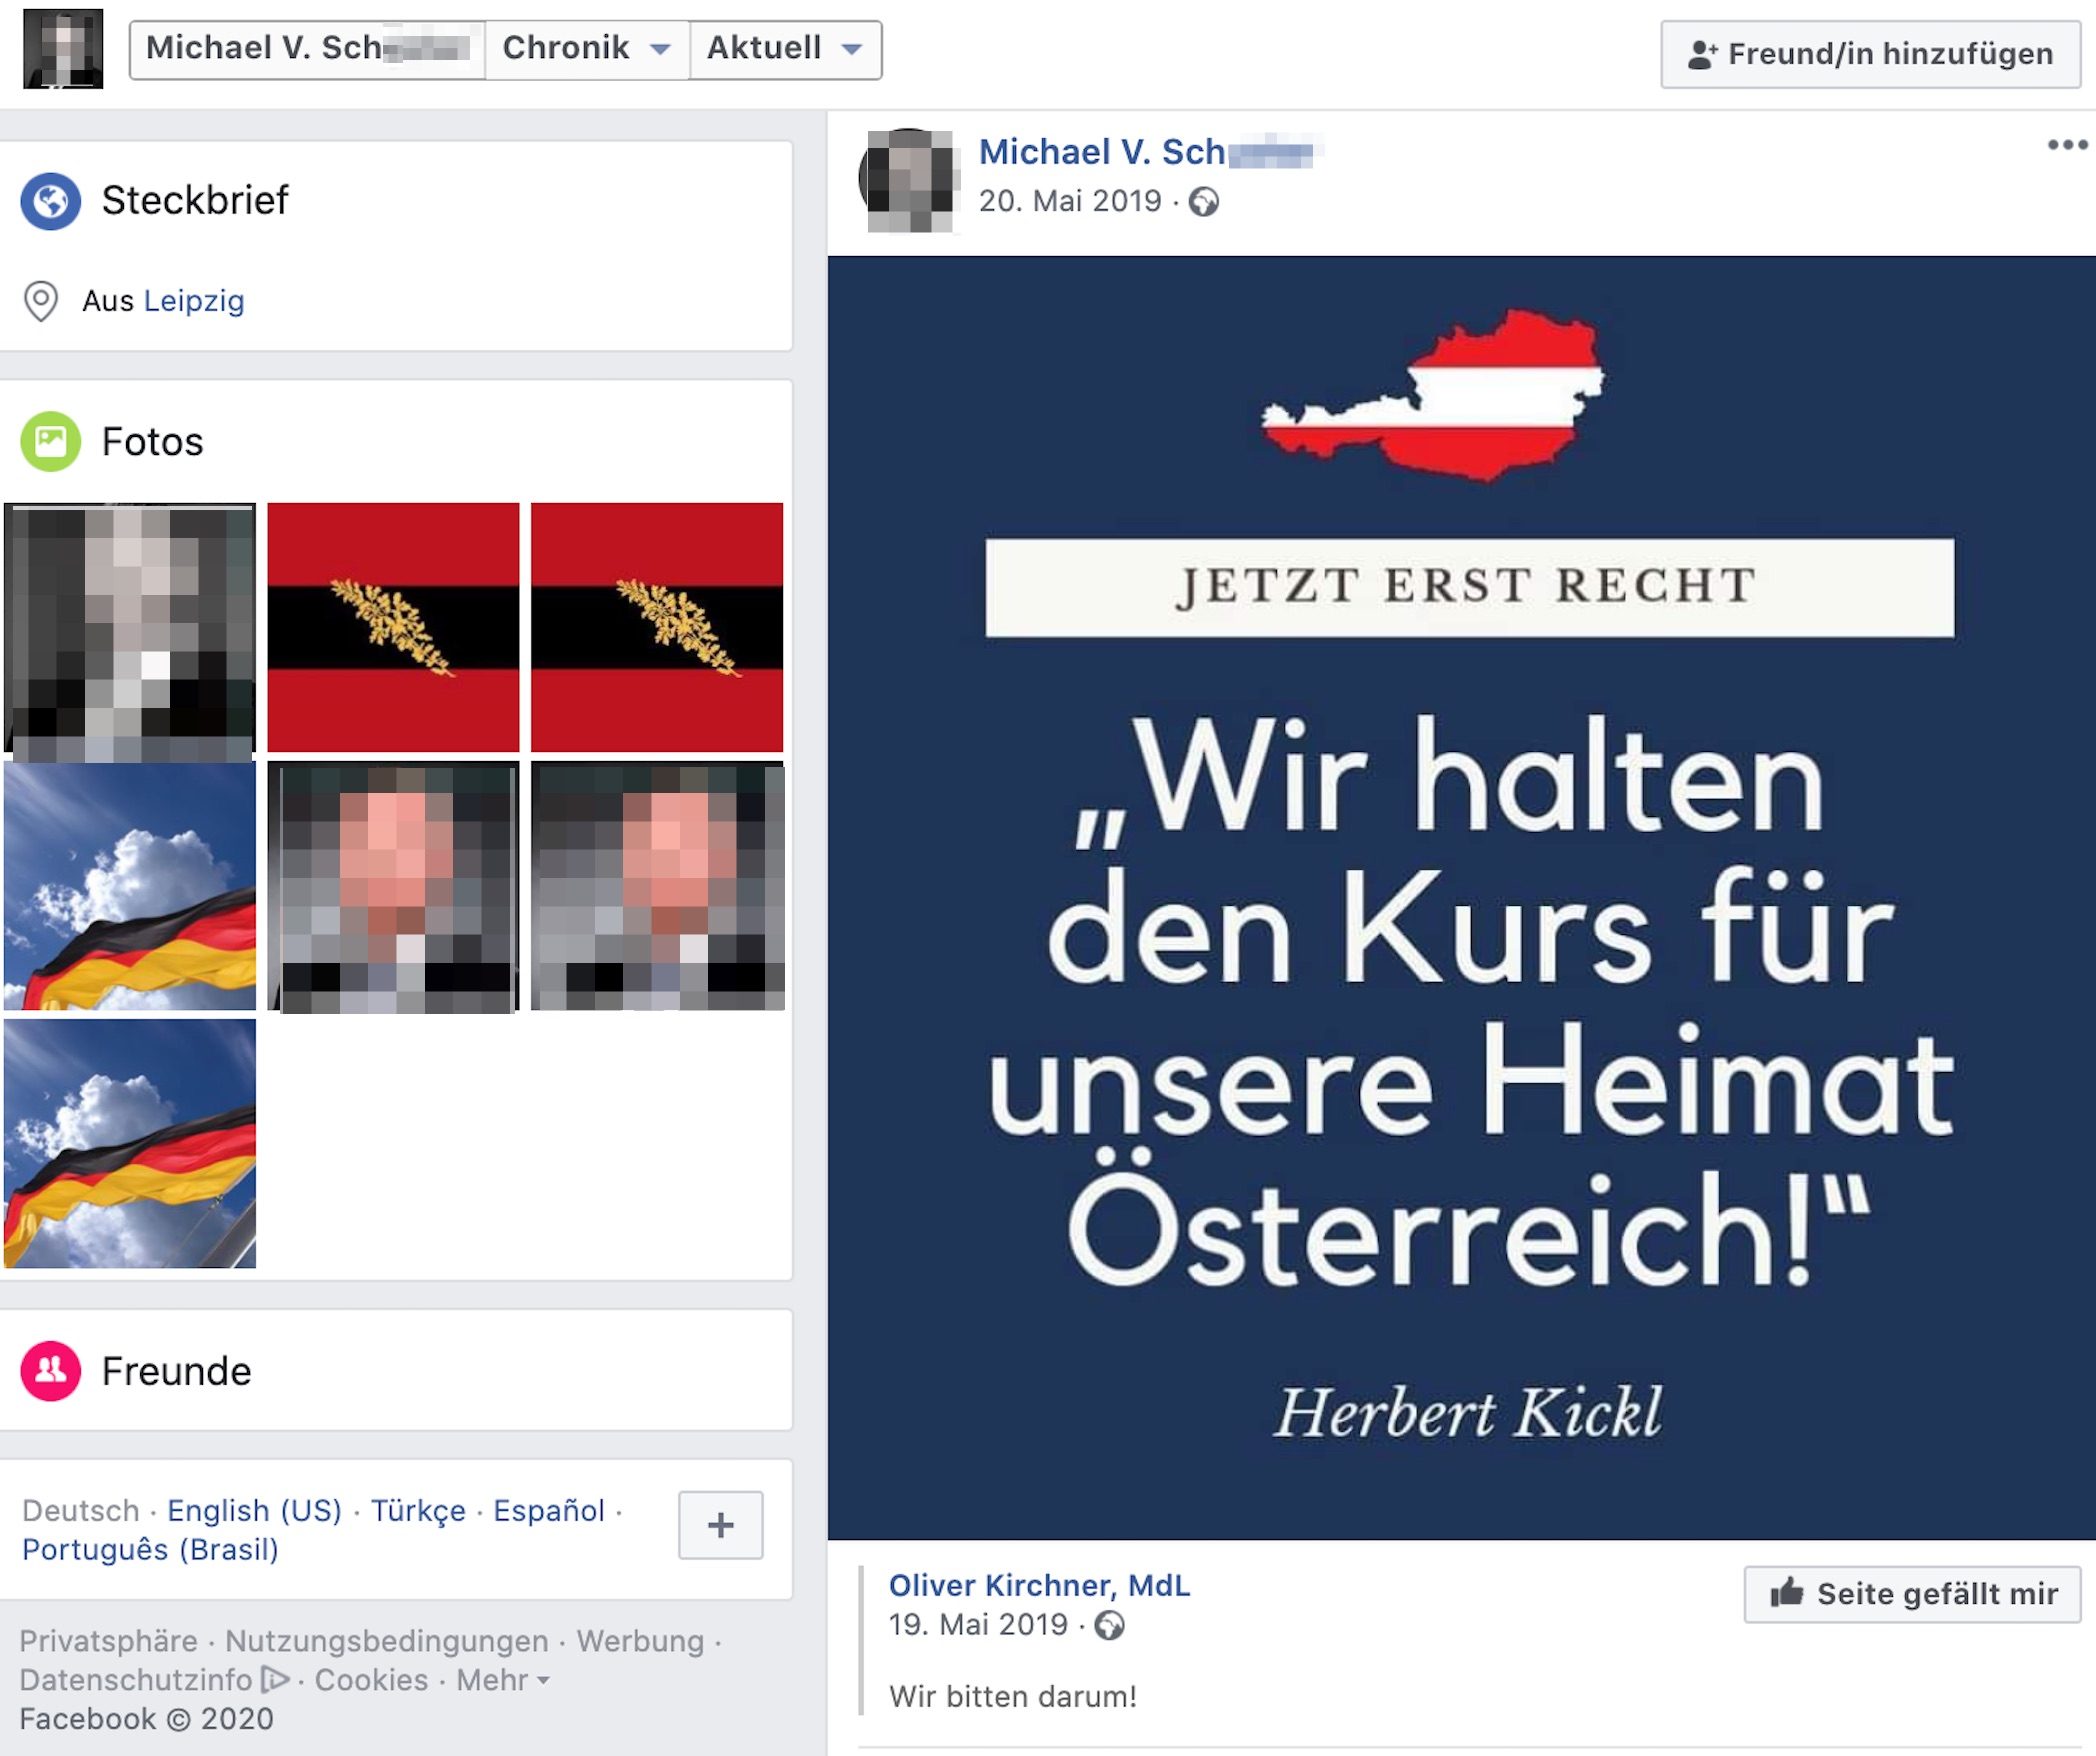Click the globe icon beside 19. Mai 2019

click(x=1109, y=1625)
